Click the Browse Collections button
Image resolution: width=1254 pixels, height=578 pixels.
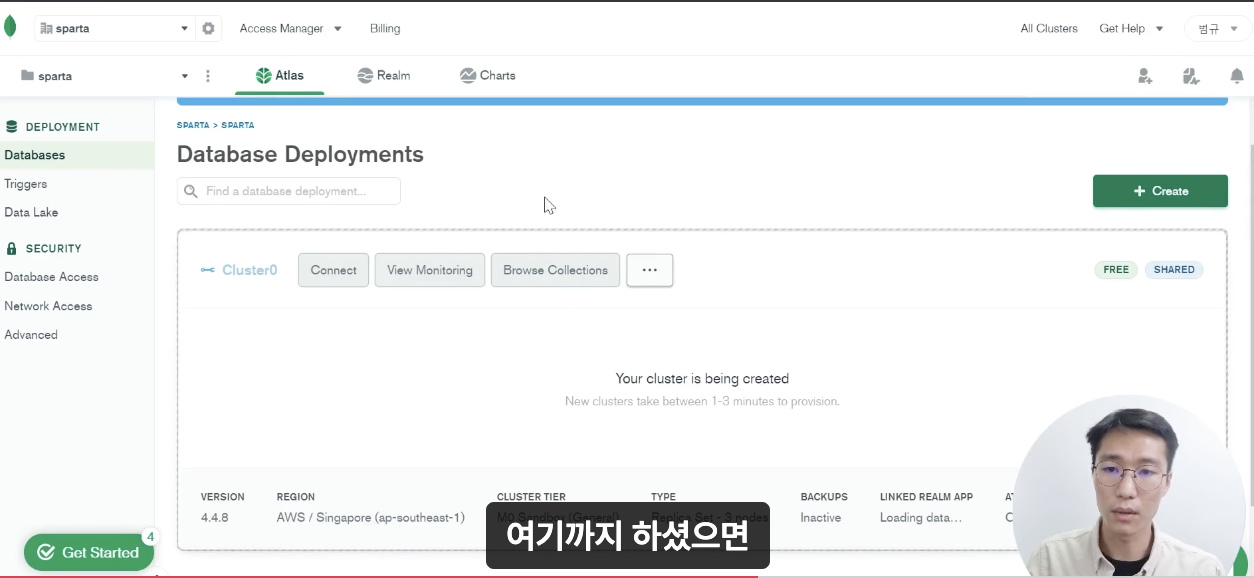tap(556, 270)
